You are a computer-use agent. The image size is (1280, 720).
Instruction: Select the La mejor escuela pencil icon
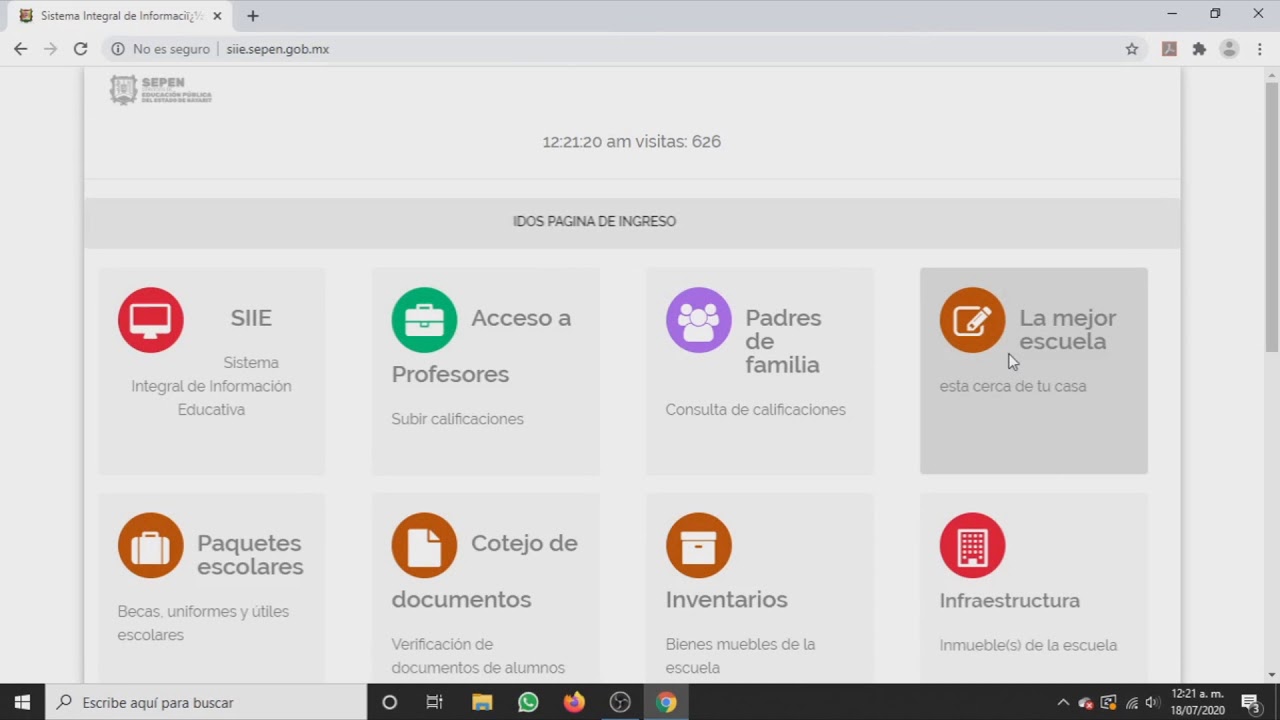[971, 320]
